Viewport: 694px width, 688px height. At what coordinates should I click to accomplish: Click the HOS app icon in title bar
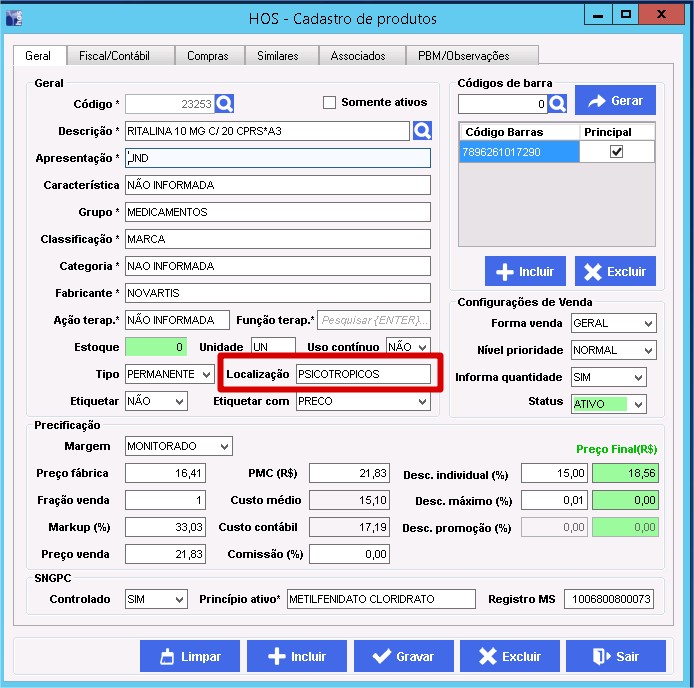[x=15, y=15]
